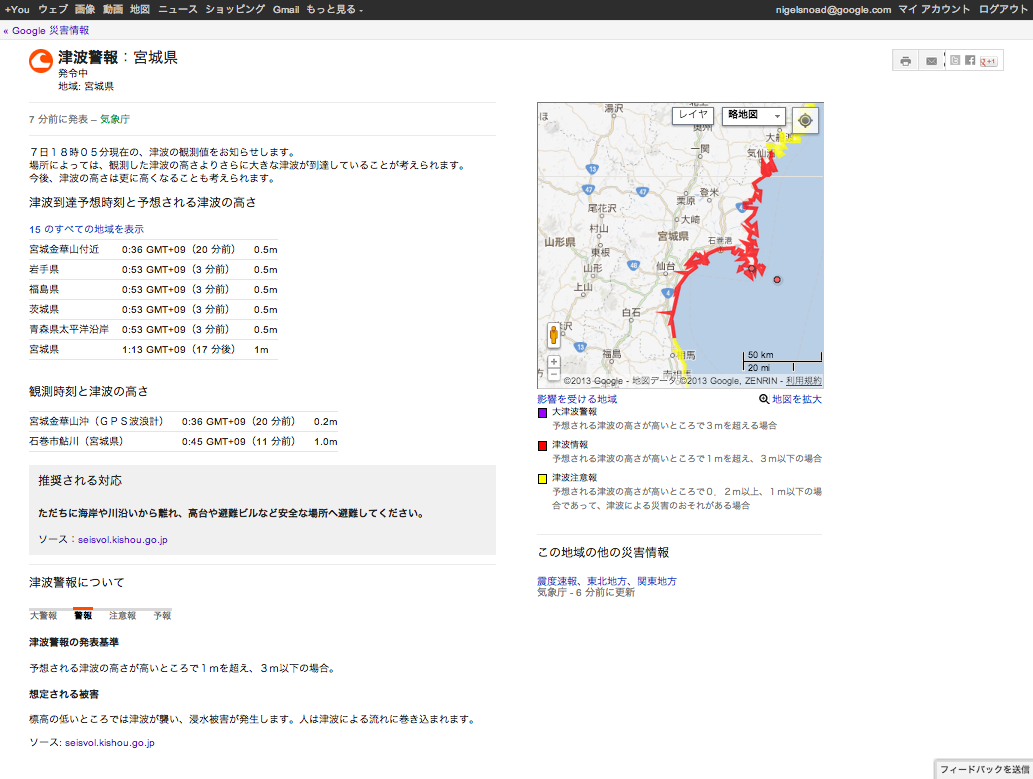Zoom in the map with plus button
Image resolution: width=1033 pixels, height=779 pixels.
click(x=553, y=361)
